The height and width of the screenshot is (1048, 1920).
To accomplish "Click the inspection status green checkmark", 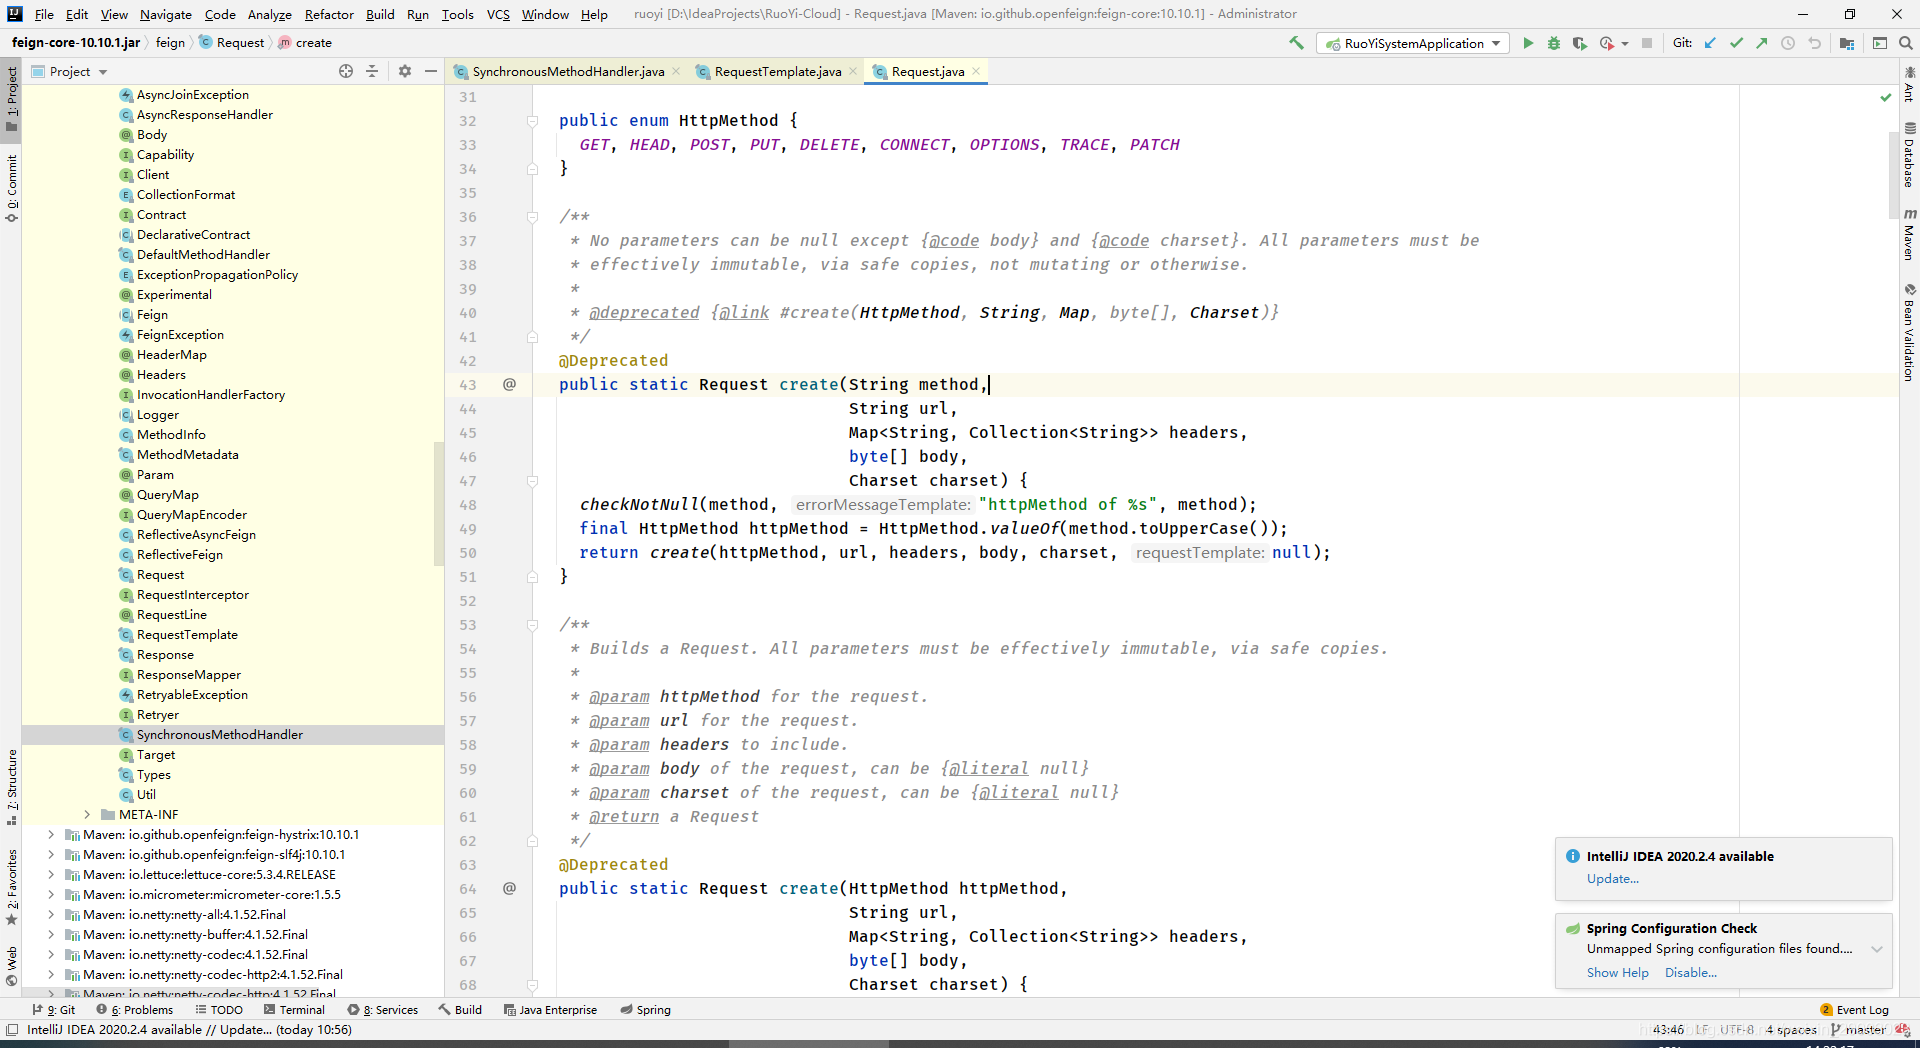I will tap(1886, 97).
